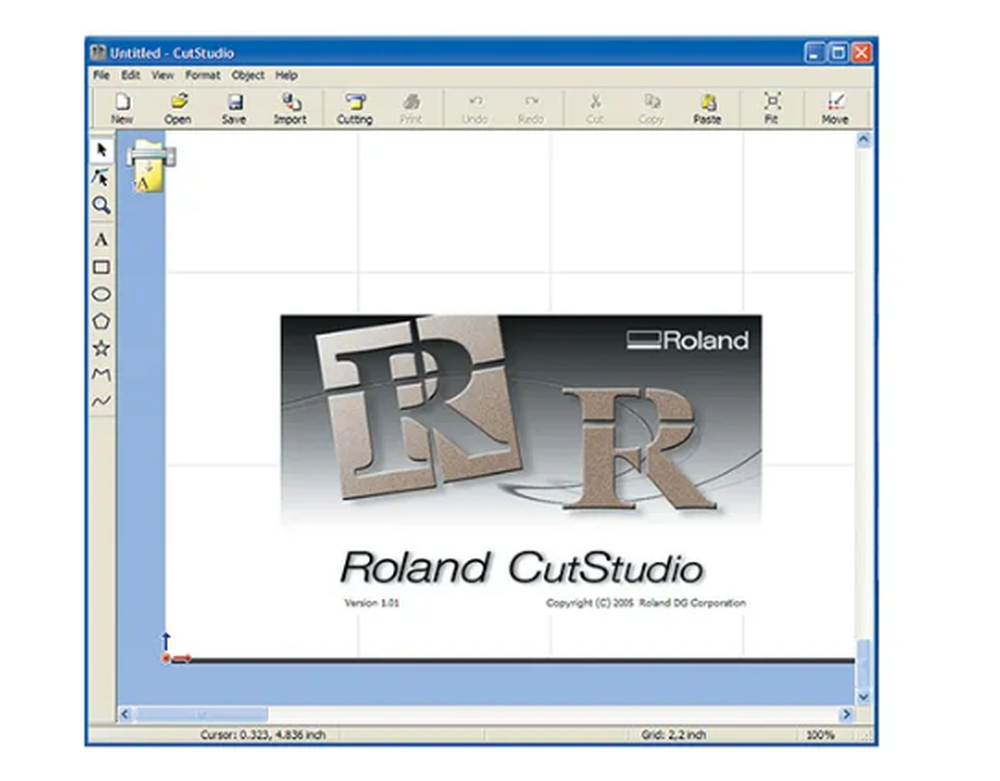Click the right arrow of horizontal scrollbar
The width and height of the screenshot is (1000, 781).
coord(846,715)
